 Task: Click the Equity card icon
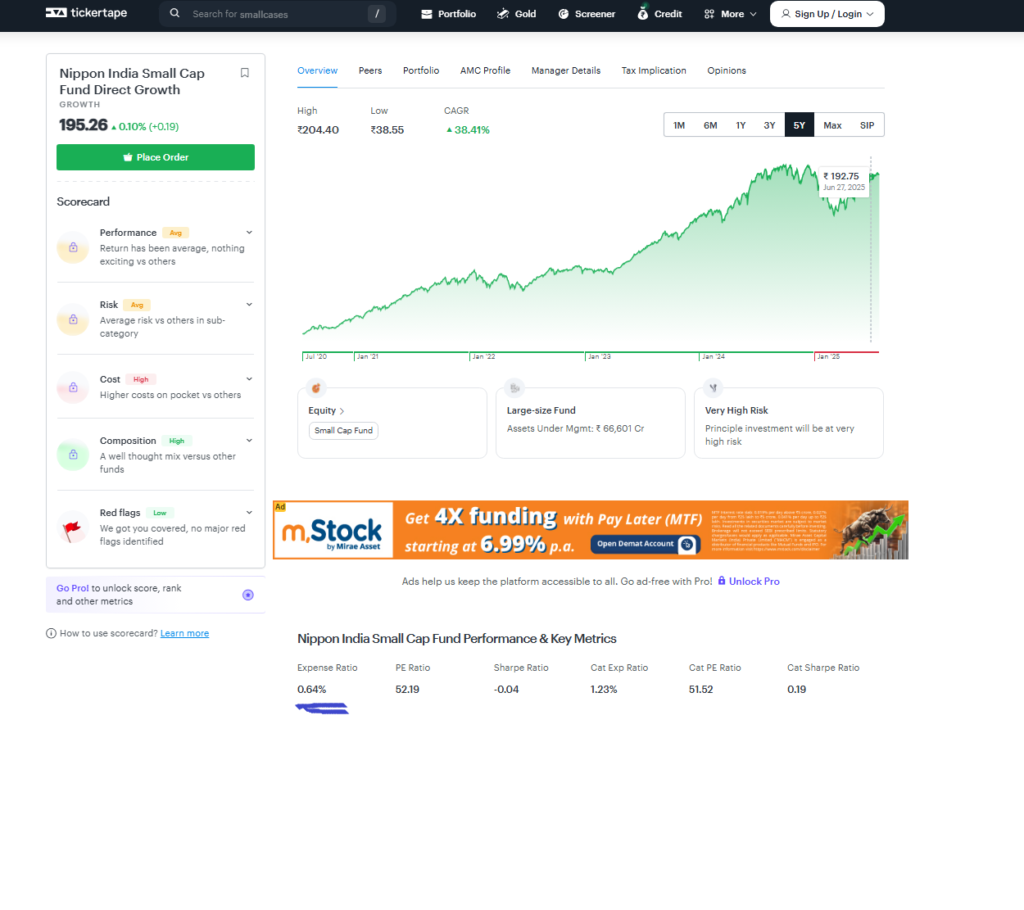click(x=316, y=388)
